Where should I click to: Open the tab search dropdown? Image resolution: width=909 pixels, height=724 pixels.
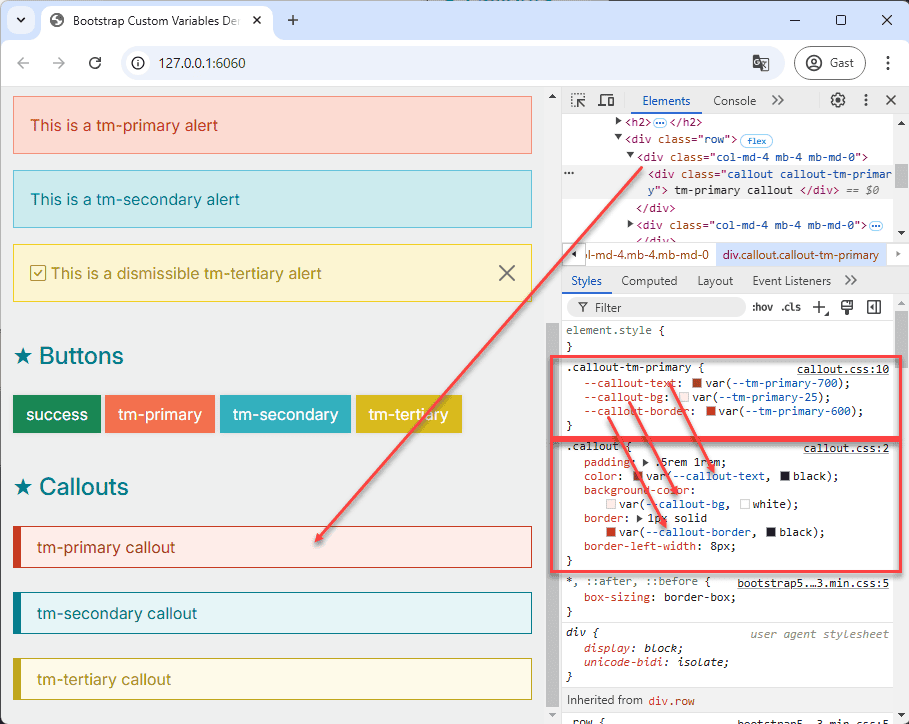(21, 20)
